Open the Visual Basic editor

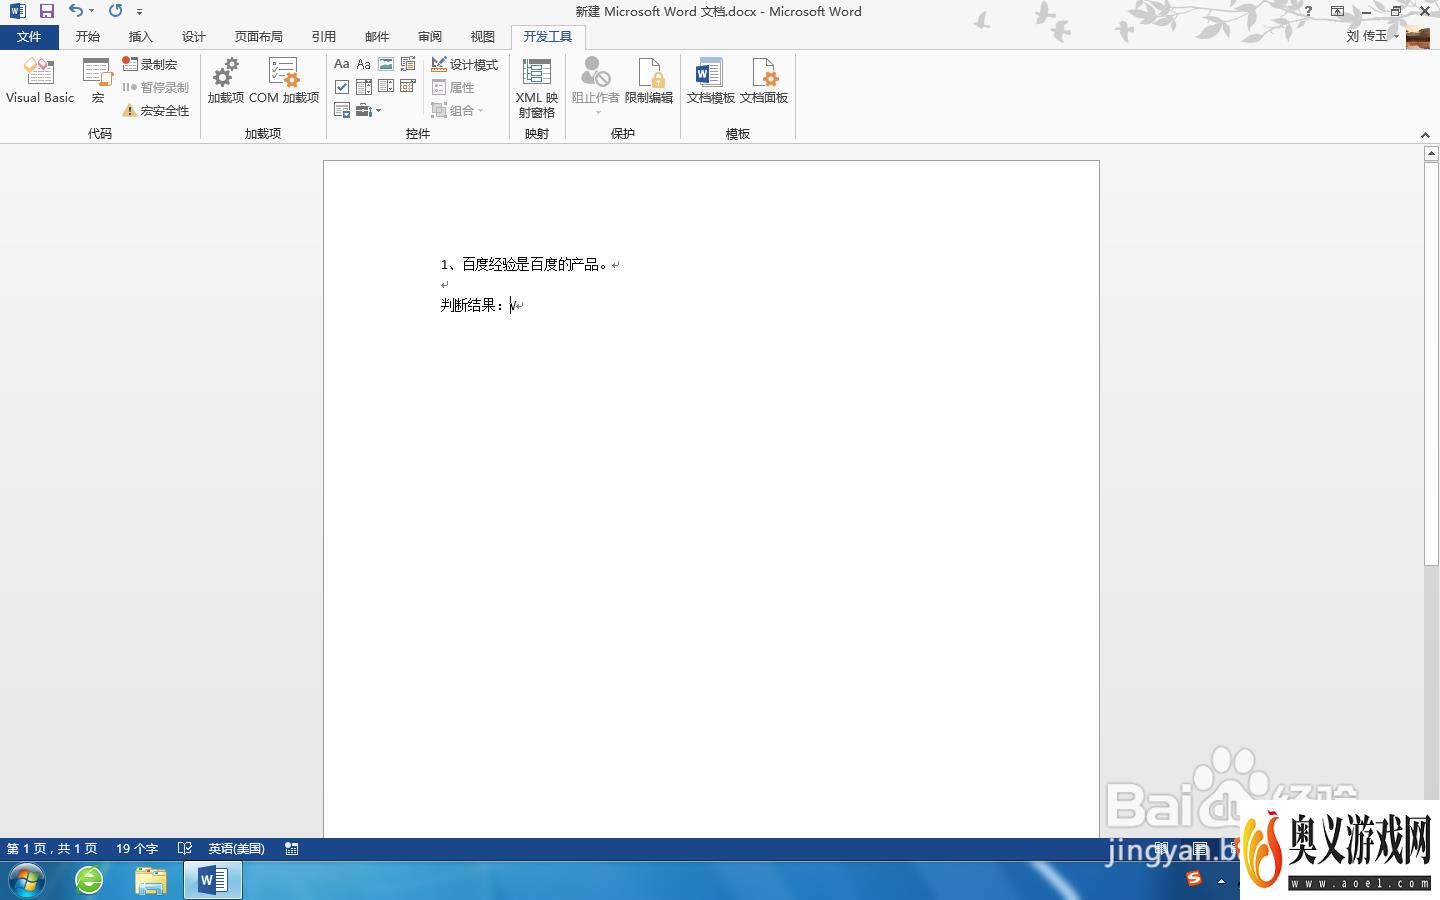click(40, 81)
